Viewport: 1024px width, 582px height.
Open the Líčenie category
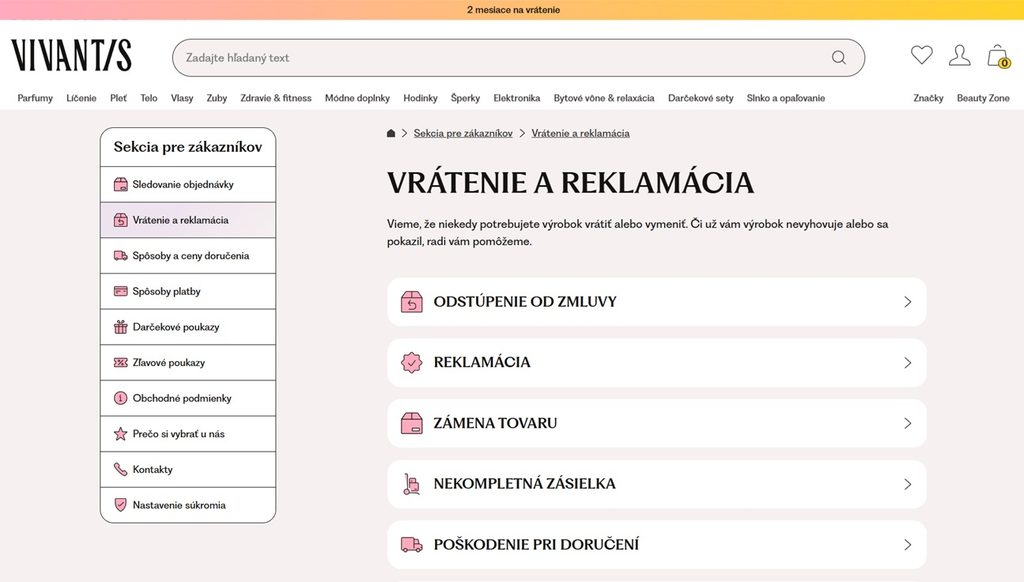tap(81, 98)
